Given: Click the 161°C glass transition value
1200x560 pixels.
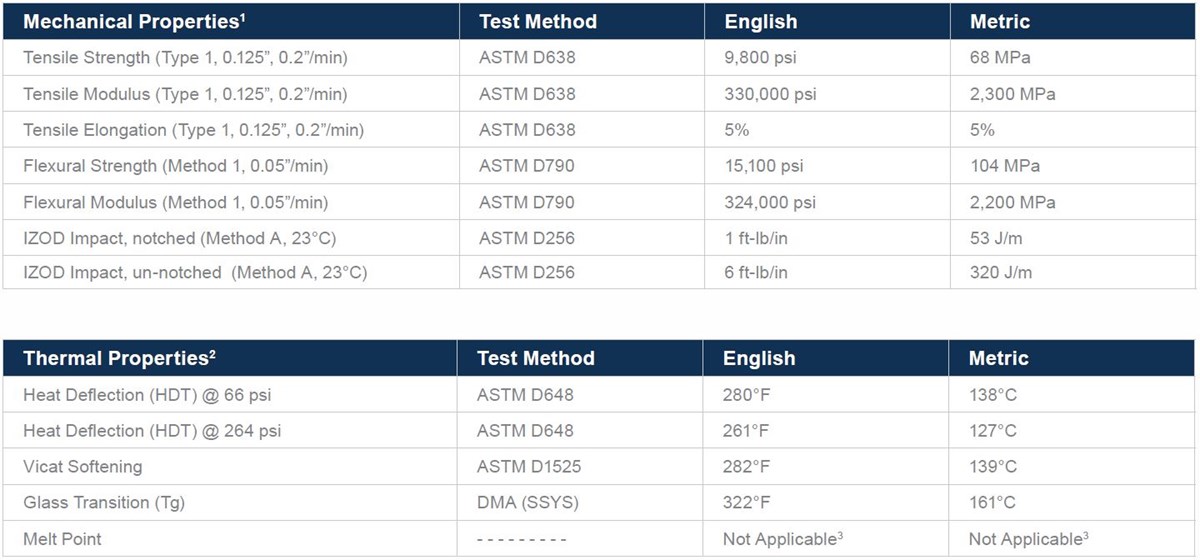Looking at the screenshot, I should tap(993, 503).
